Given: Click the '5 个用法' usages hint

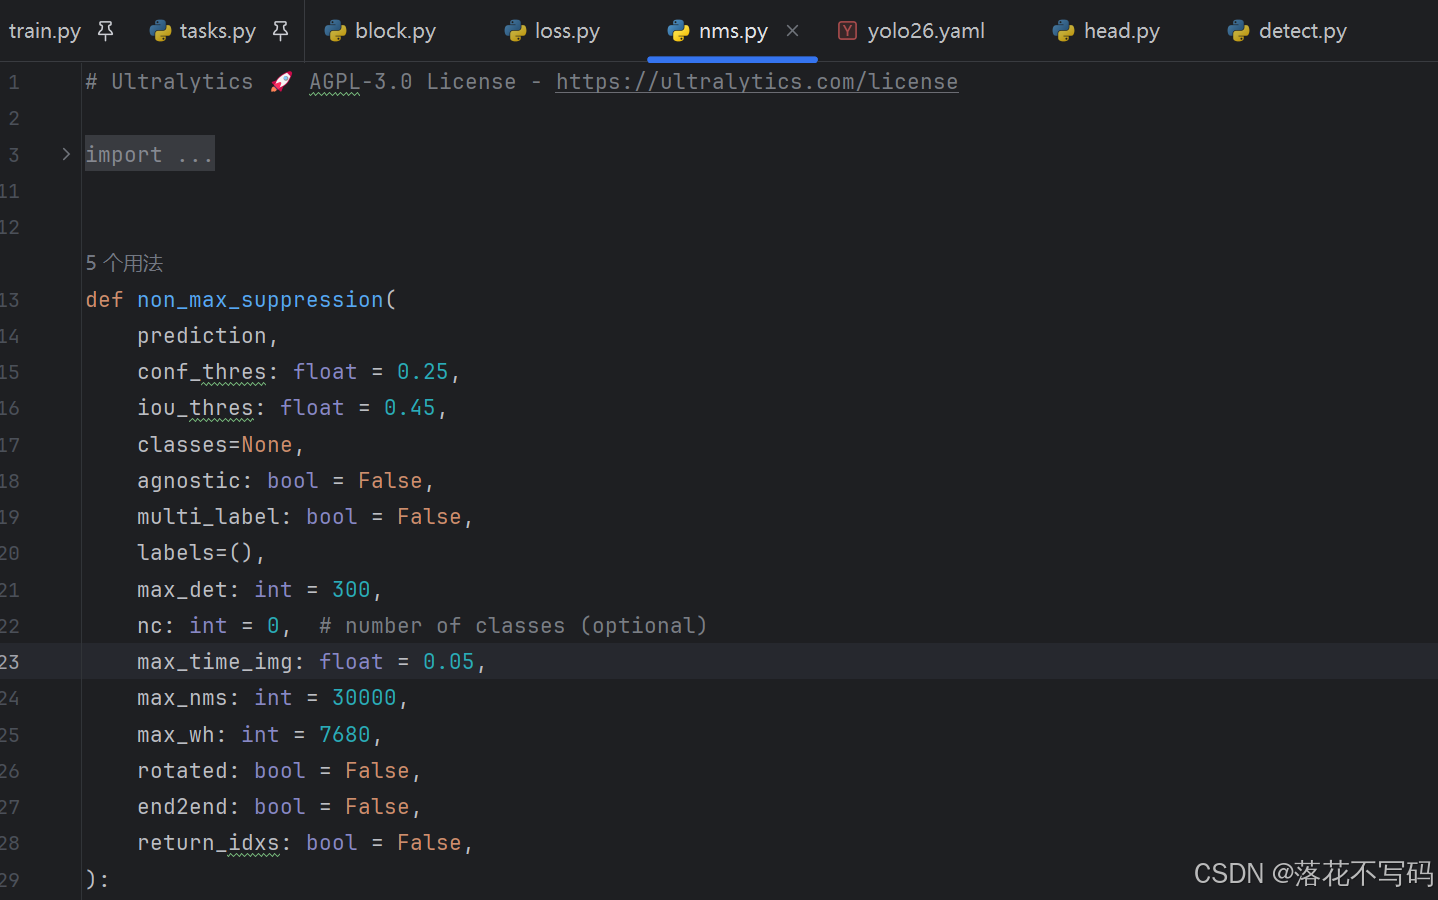Looking at the screenshot, I should pyautogui.click(x=124, y=263).
